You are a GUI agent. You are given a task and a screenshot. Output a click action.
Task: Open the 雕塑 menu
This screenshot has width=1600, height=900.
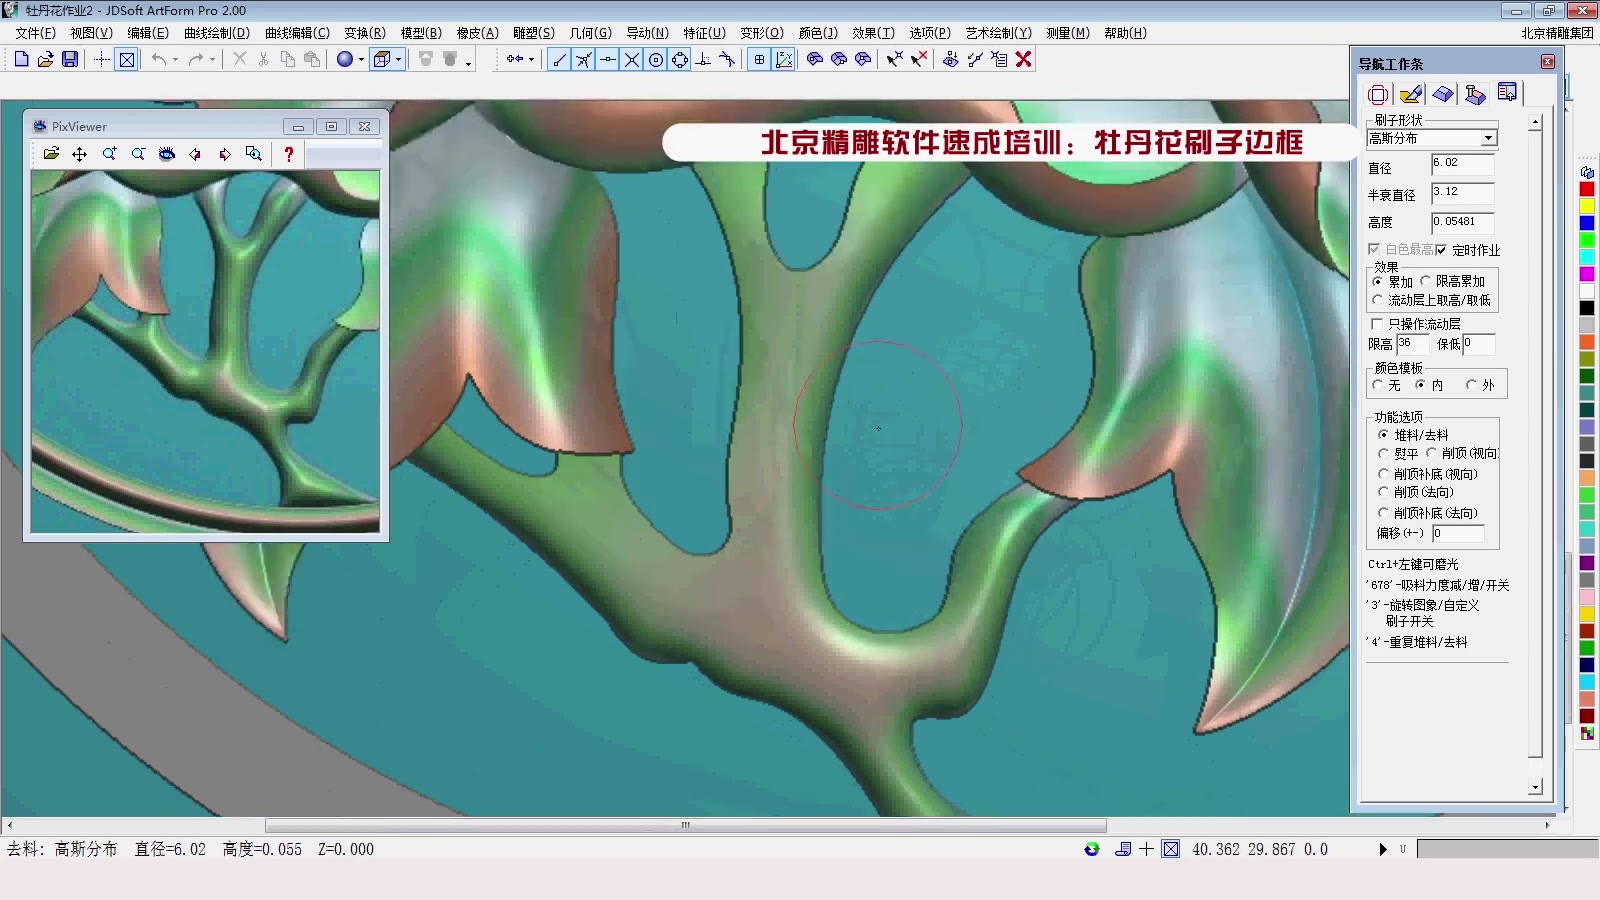click(535, 32)
